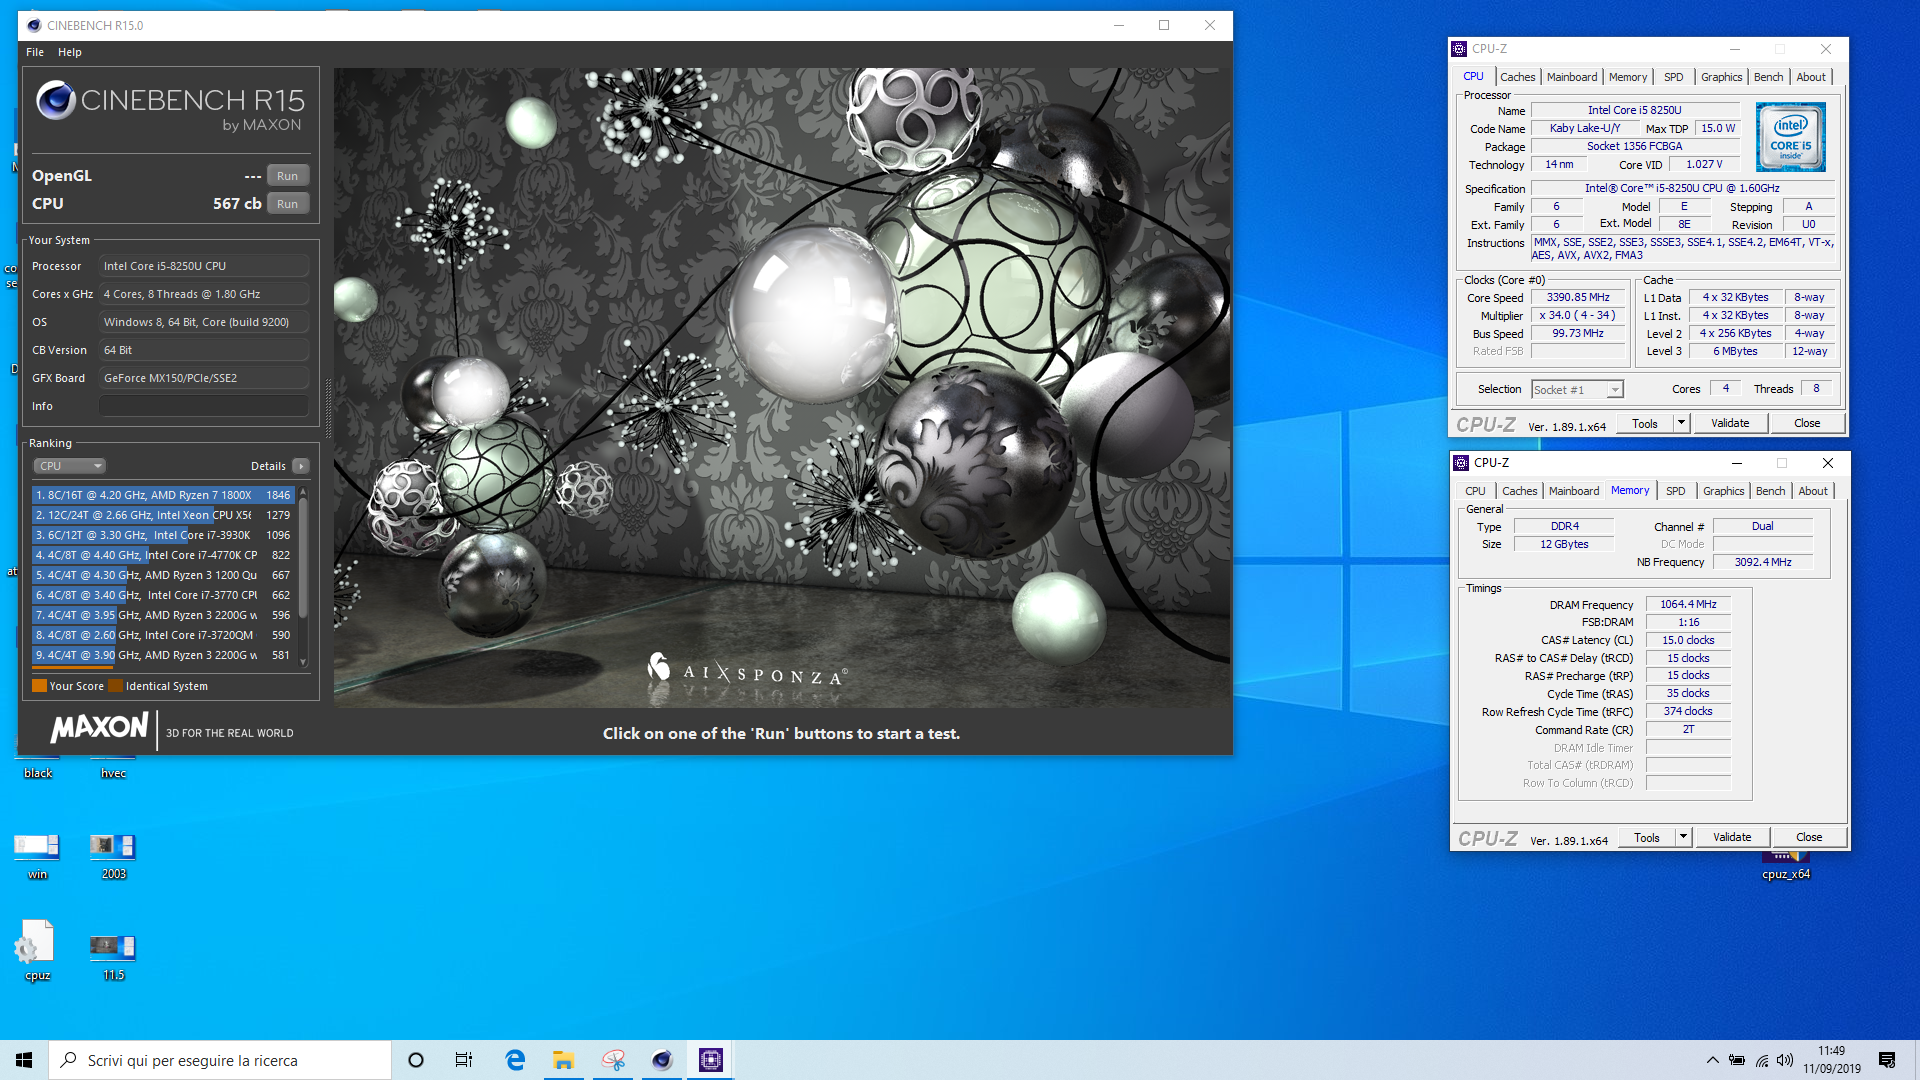The width and height of the screenshot is (1920, 1080).
Task: Open Wi-Fi network tray icon
Action: pos(1762,1060)
